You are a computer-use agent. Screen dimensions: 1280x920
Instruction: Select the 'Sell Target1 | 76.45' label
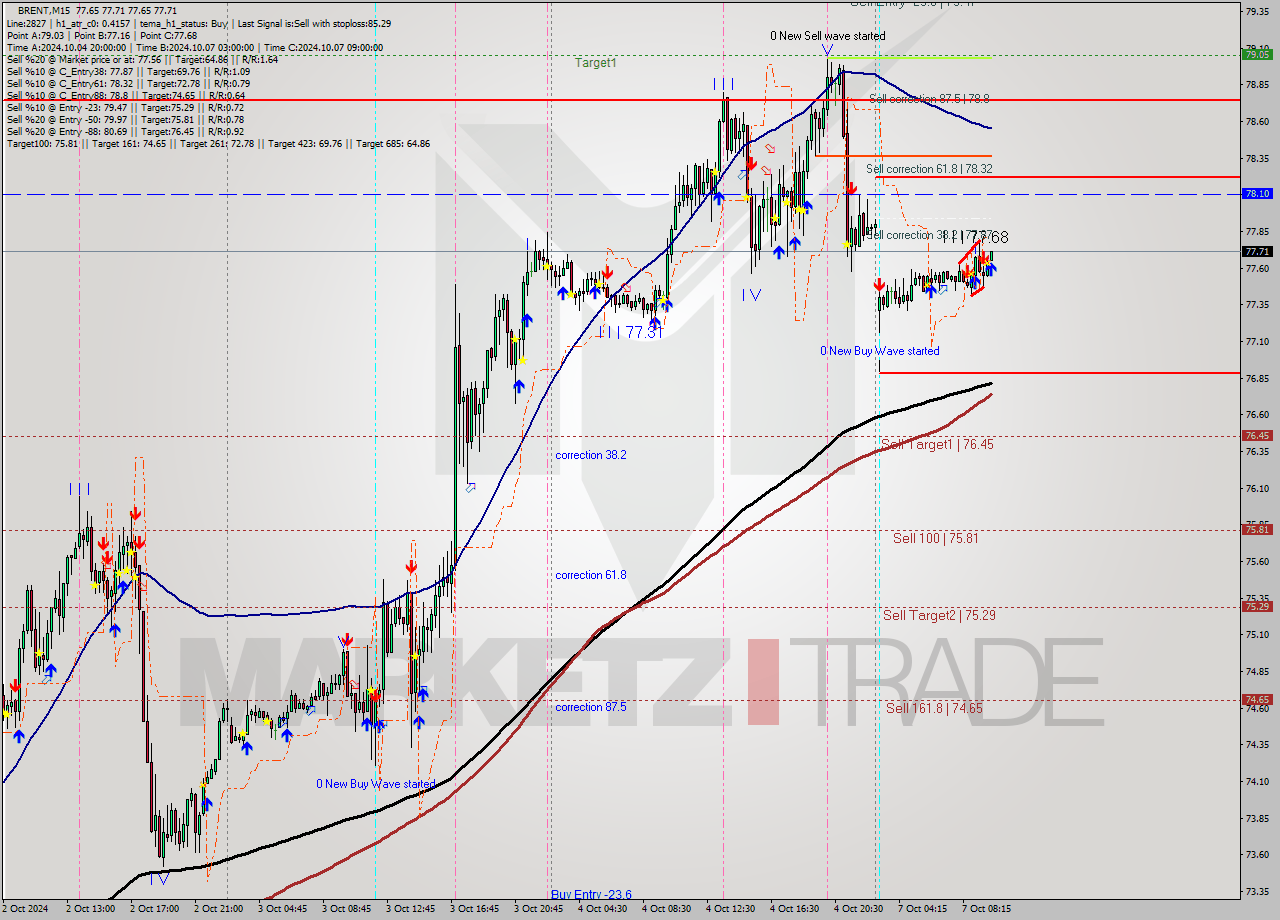pyautogui.click(x=937, y=444)
